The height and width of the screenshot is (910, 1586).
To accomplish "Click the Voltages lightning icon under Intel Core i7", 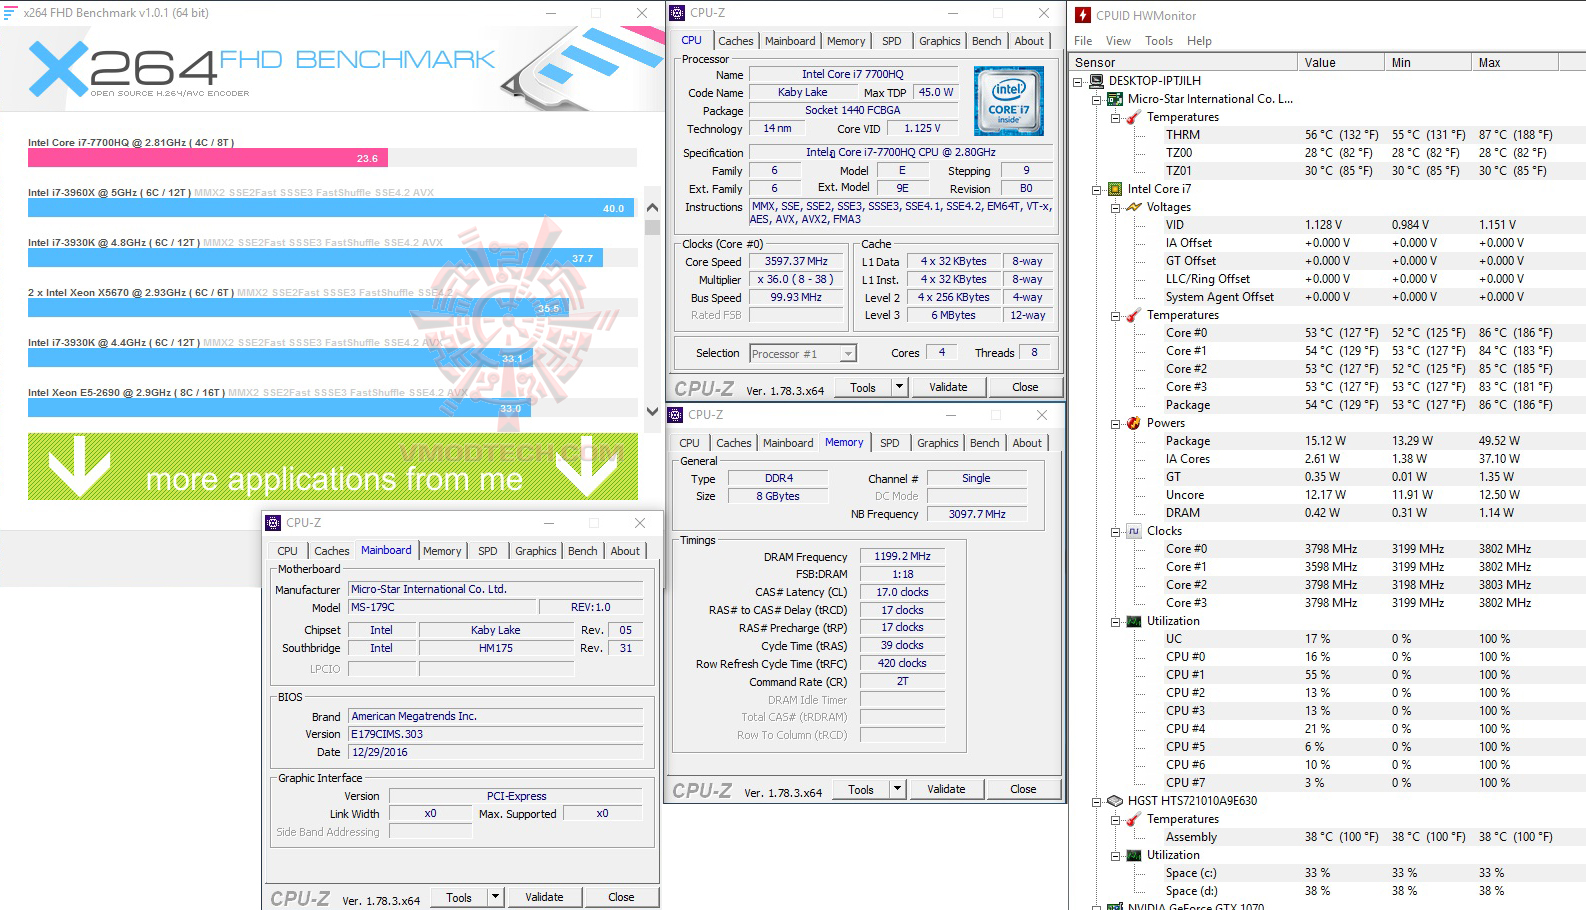I will pos(1133,207).
